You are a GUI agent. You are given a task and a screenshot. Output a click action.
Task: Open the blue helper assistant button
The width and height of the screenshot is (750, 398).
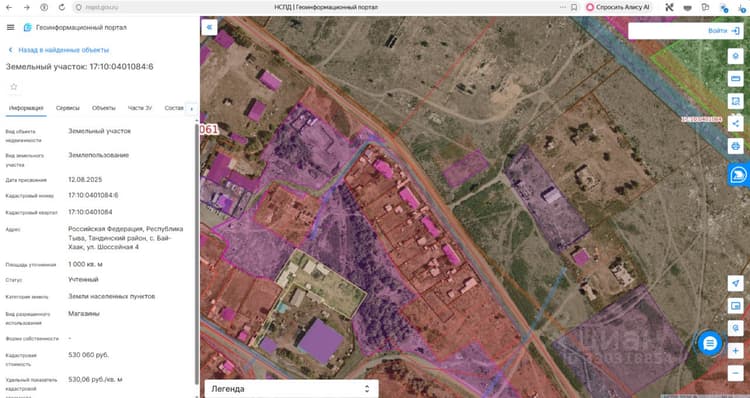pos(739,175)
